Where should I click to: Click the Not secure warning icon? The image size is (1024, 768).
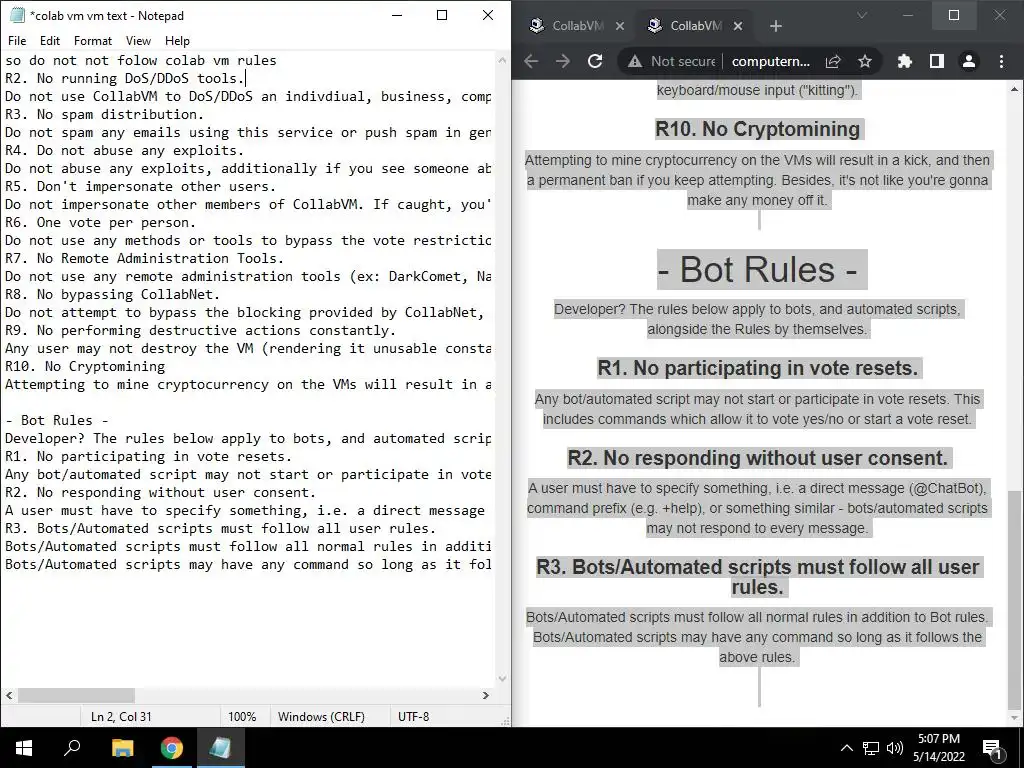pyautogui.click(x=635, y=61)
